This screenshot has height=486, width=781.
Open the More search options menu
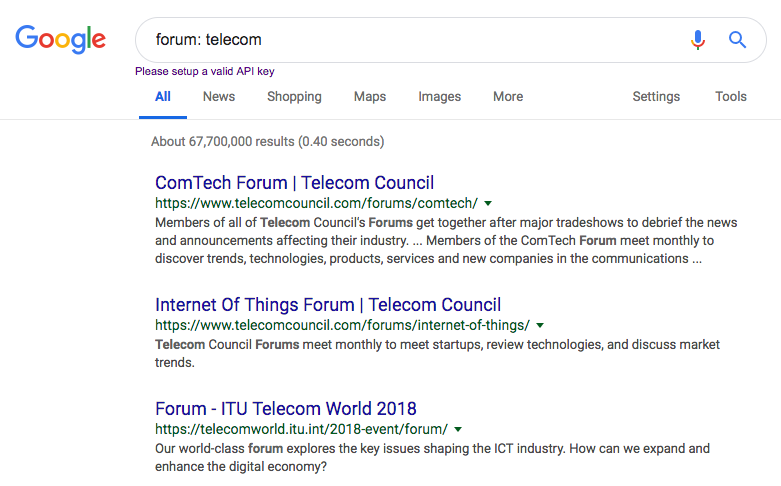tap(508, 97)
